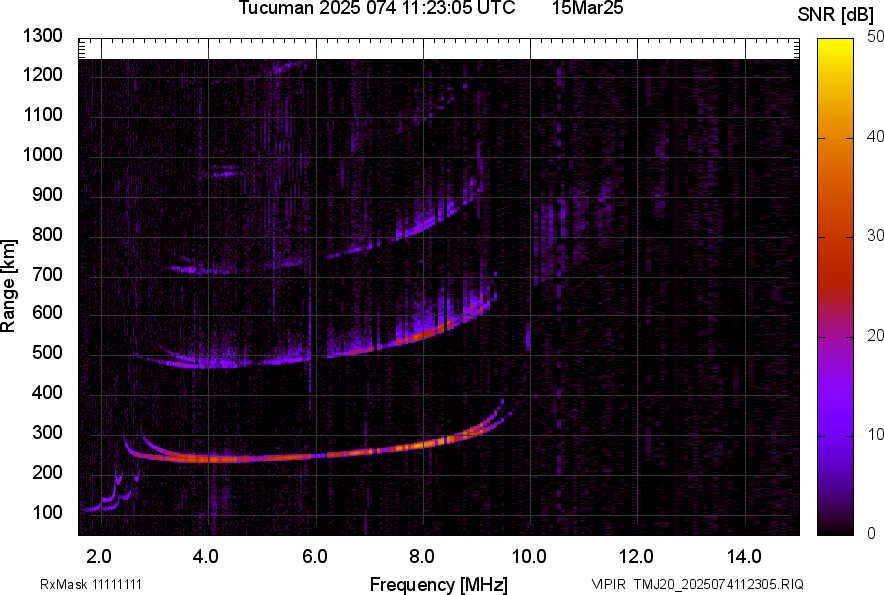Select the Range [km] axis label

coord(9,287)
